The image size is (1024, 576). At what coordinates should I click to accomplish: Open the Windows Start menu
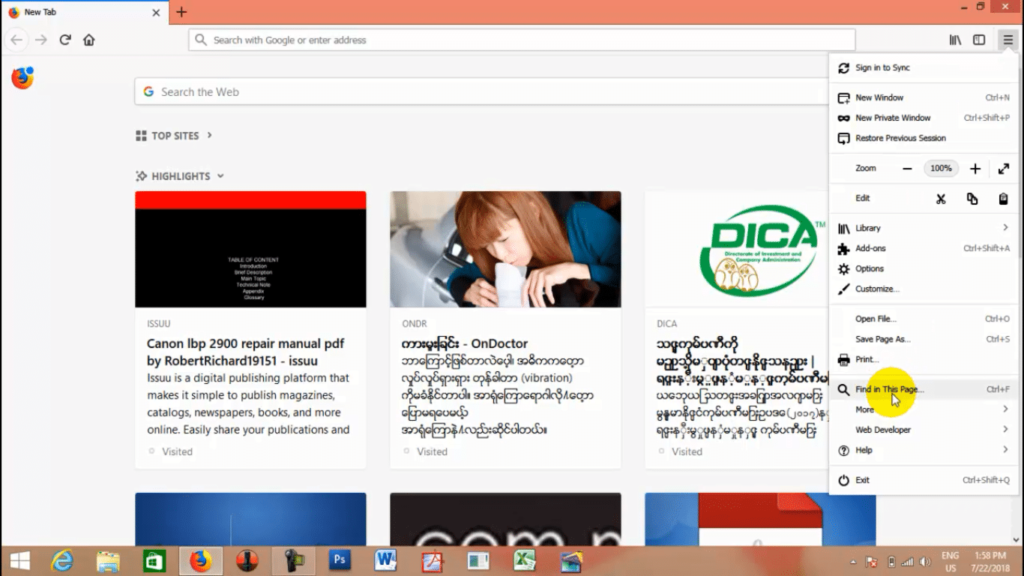(20, 561)
